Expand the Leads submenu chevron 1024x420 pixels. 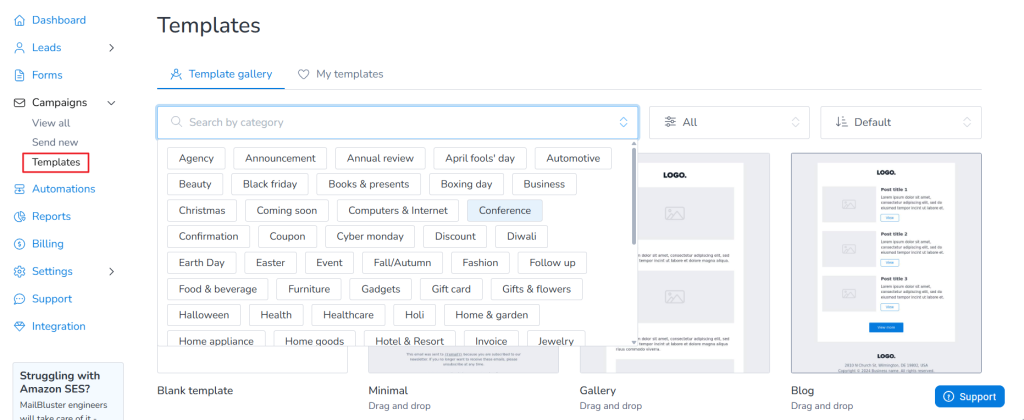(x=112, y=48)
